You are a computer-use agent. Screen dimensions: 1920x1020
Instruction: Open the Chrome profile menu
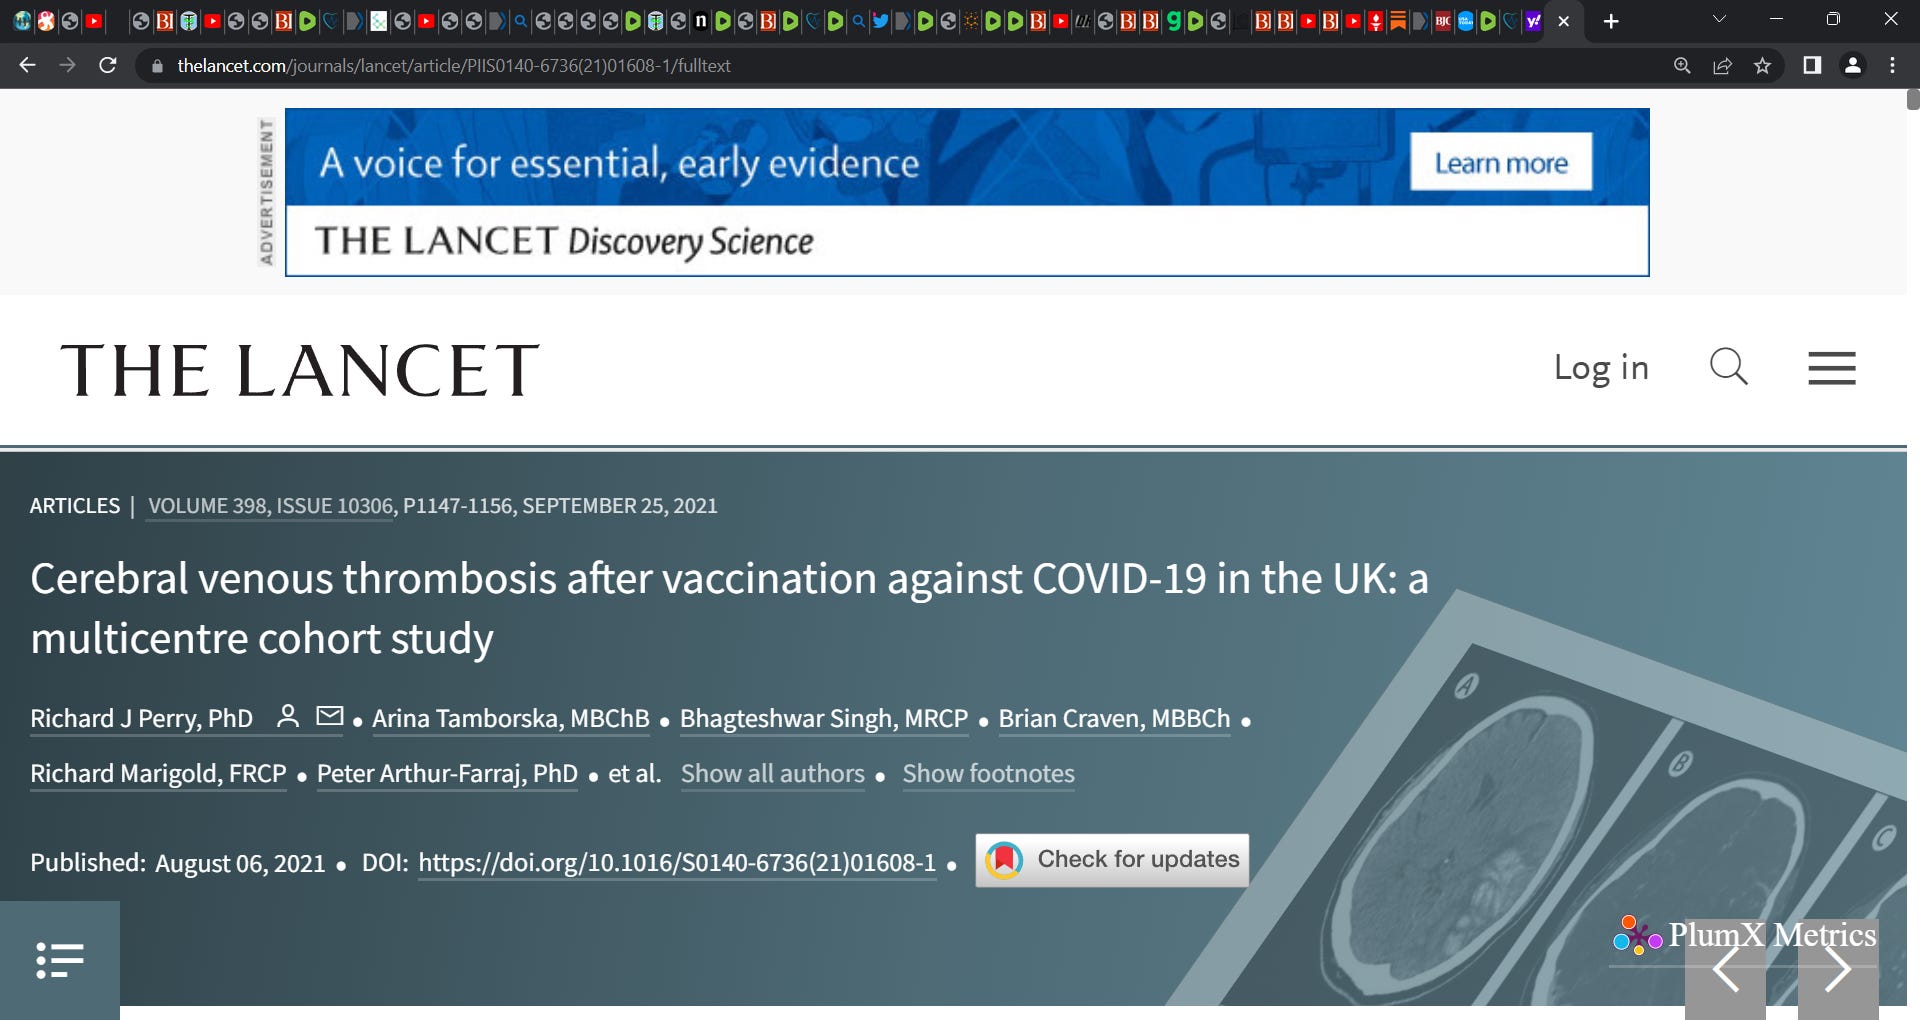(x=1852, y=65)
